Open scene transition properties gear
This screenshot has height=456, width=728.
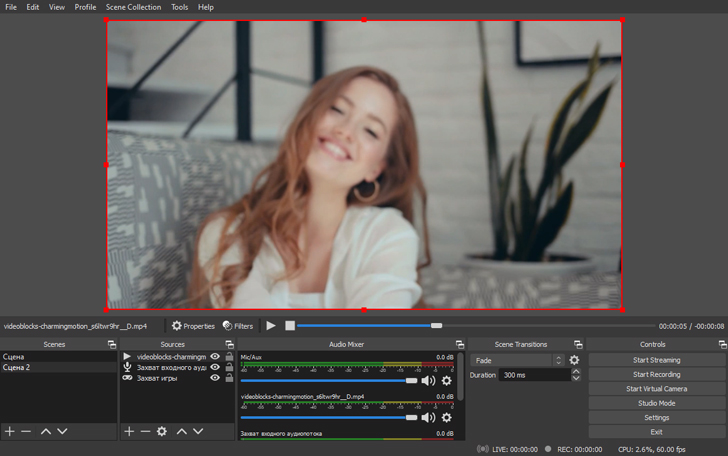tap(574, 360)
